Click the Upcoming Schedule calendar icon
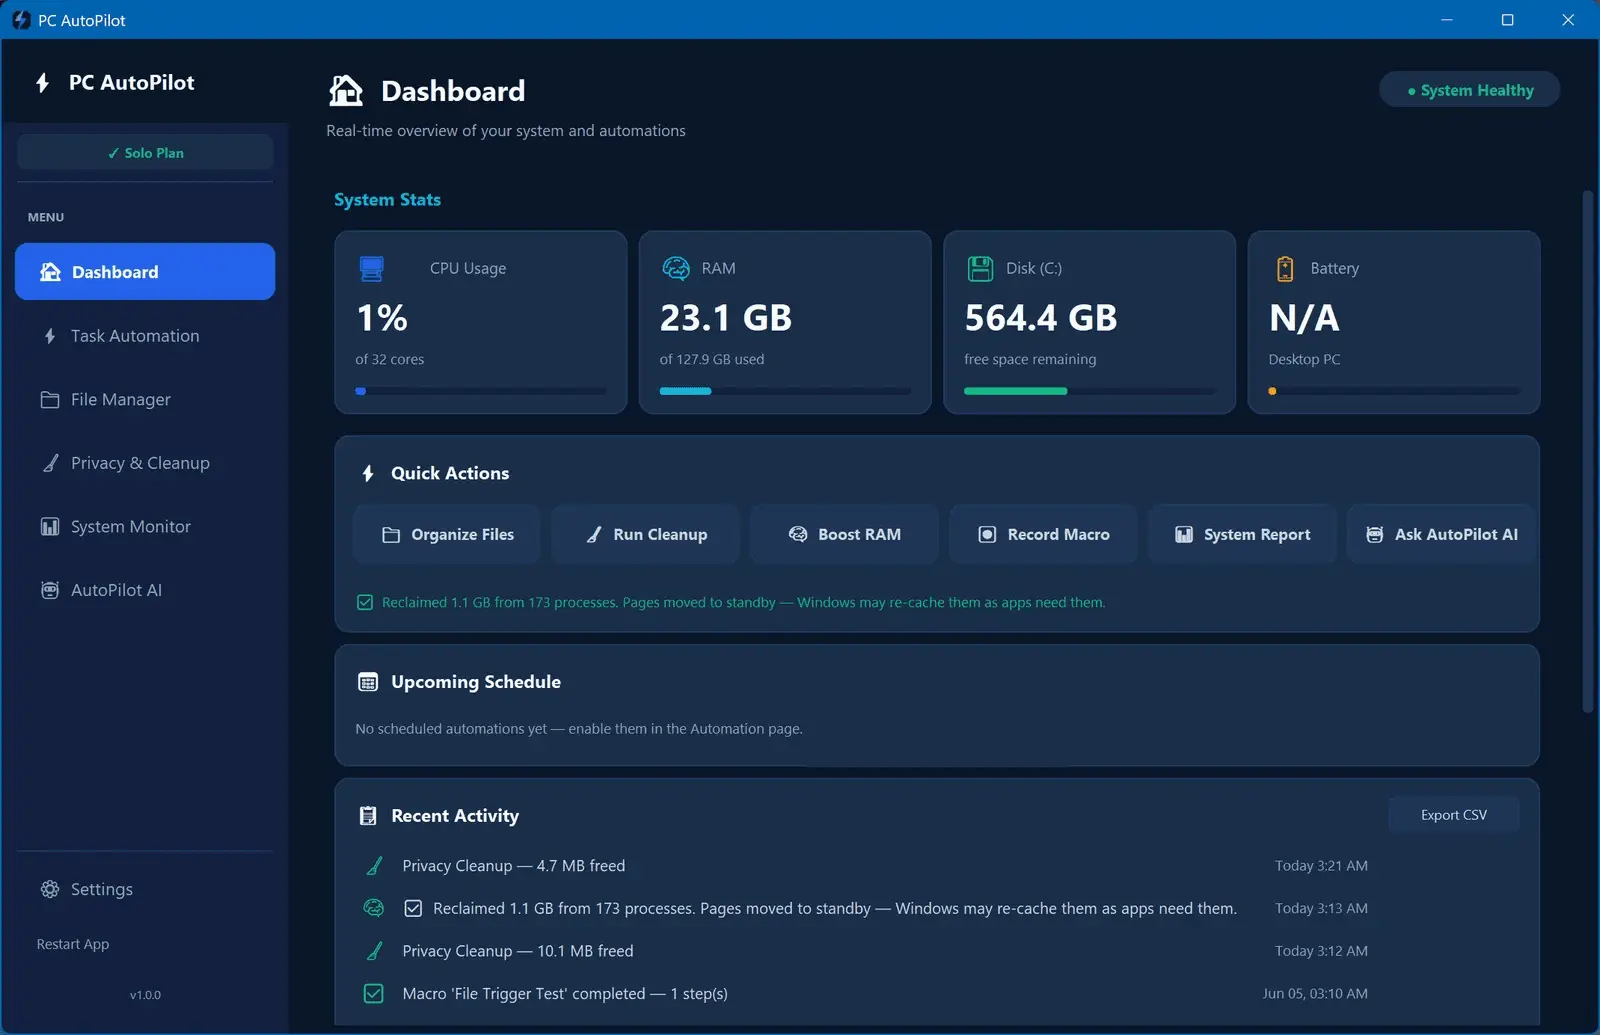Screen dimensions: 1600x1035 click(x=368, y=682)
